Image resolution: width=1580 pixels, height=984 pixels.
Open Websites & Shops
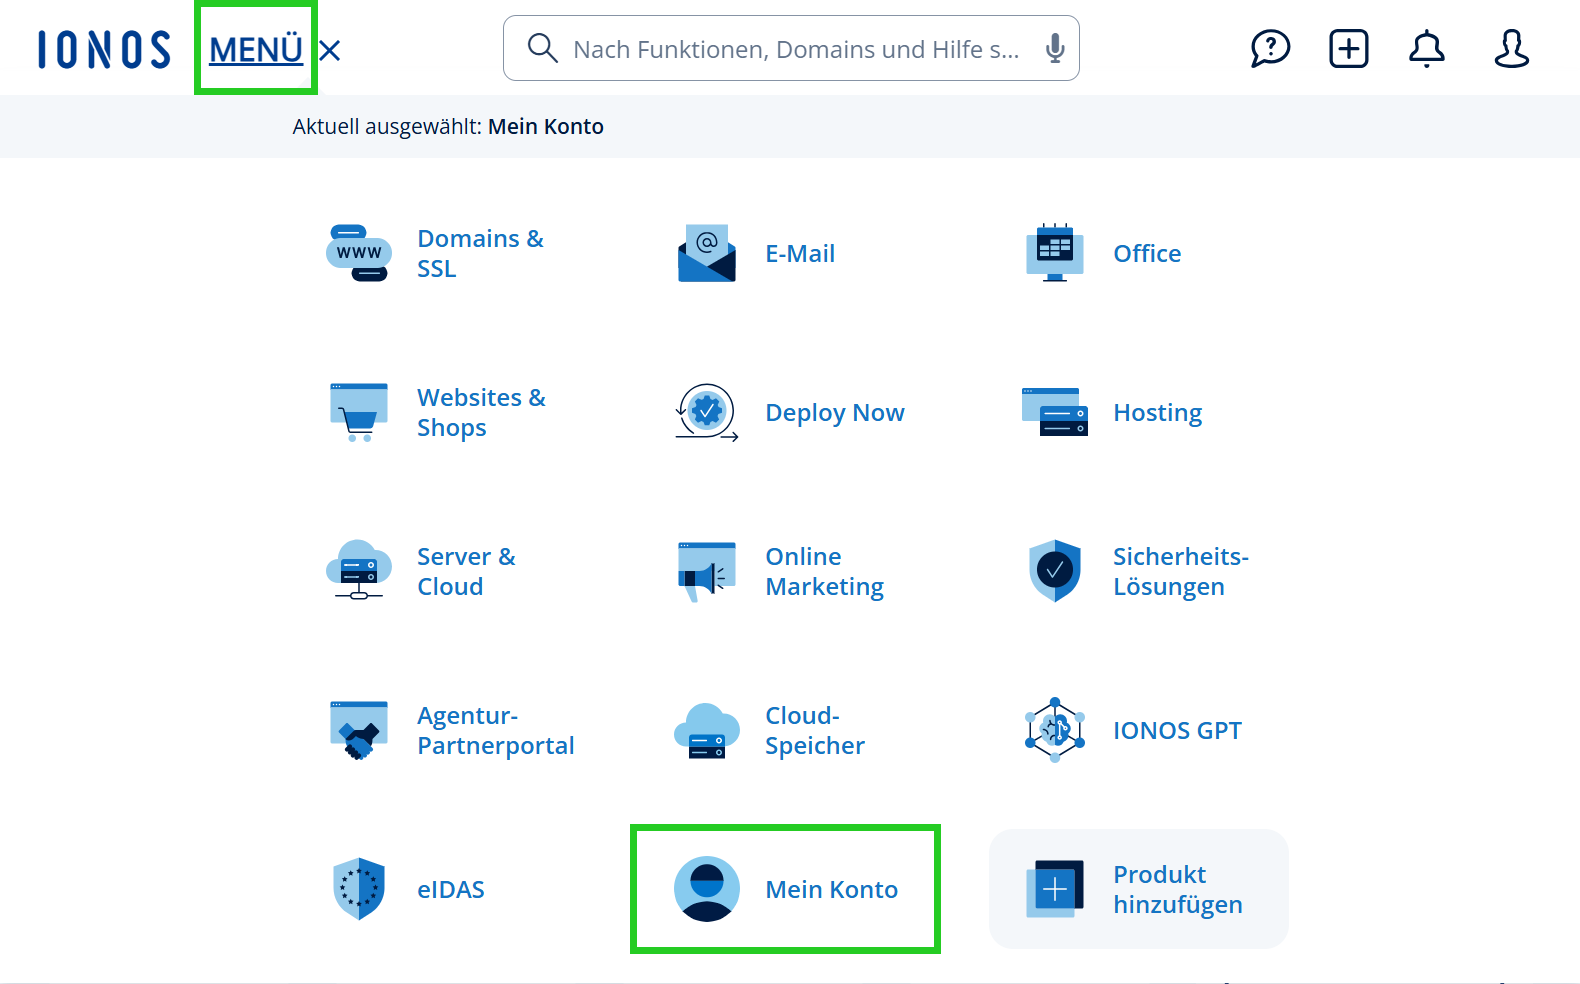pos(481,413)
